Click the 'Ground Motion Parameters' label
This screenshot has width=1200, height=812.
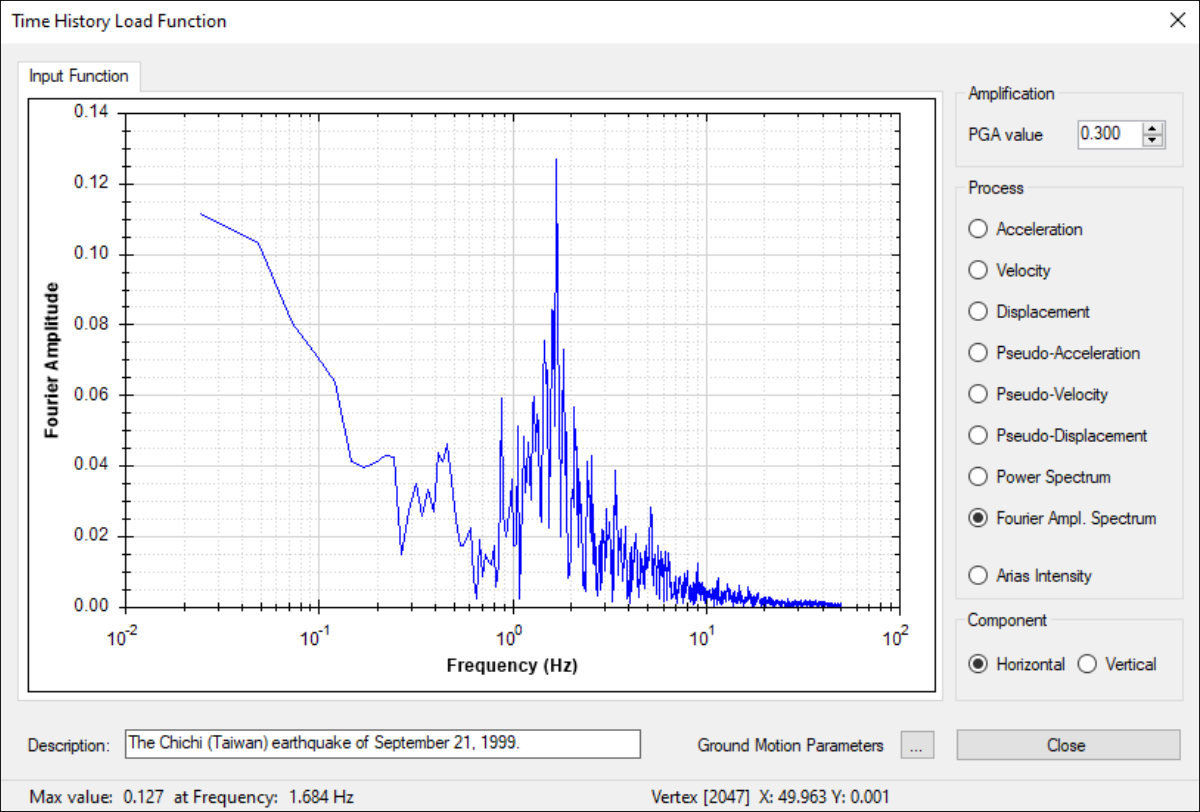[x=791, y=745]
